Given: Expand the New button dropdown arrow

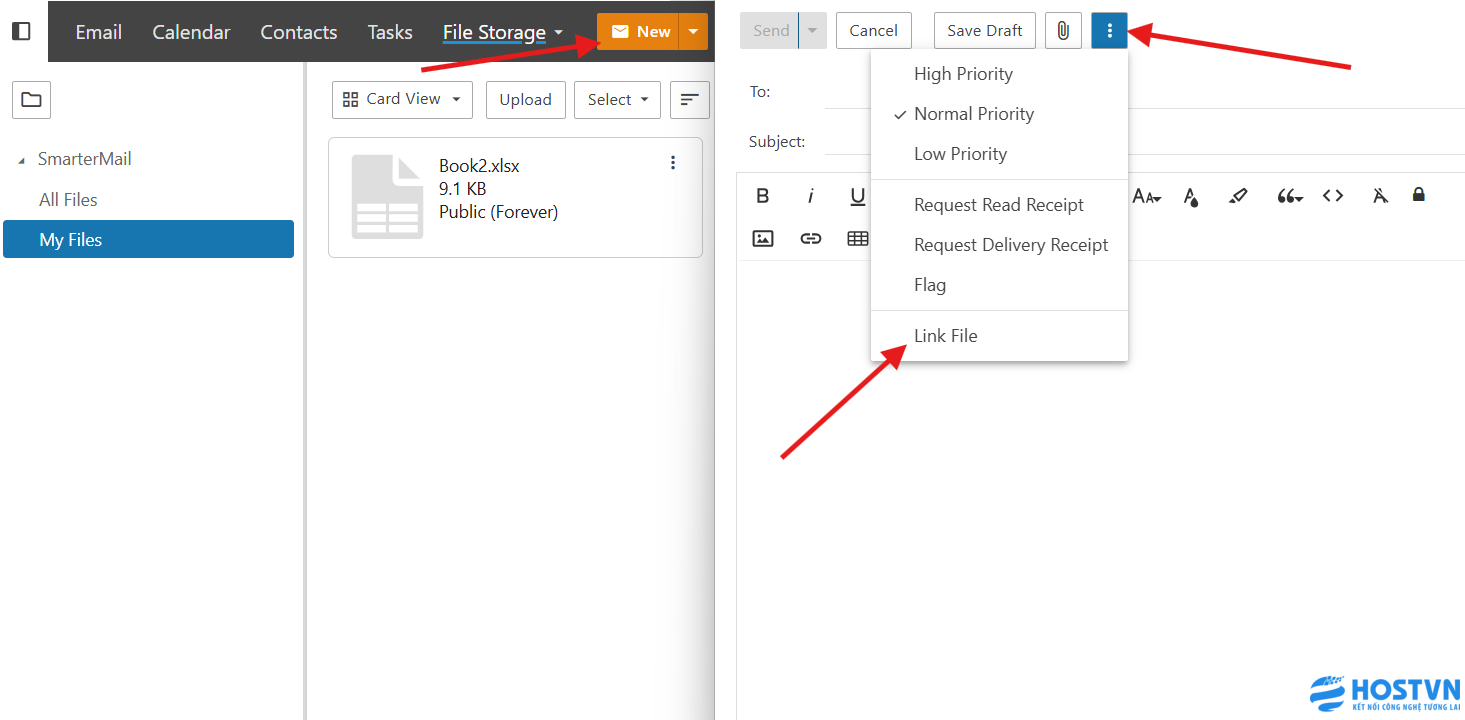Looking at the screenshot, I should (x=693, y=32).
